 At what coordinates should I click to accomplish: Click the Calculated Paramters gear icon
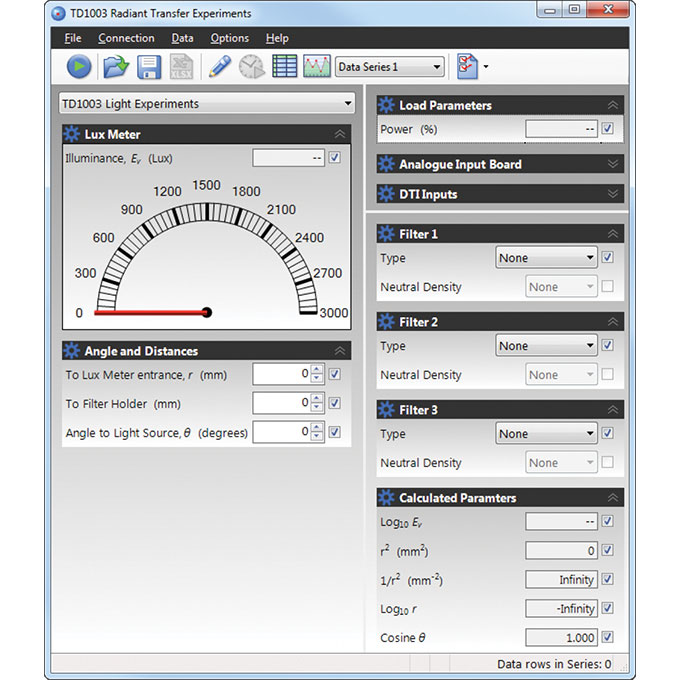coord(386,497)
